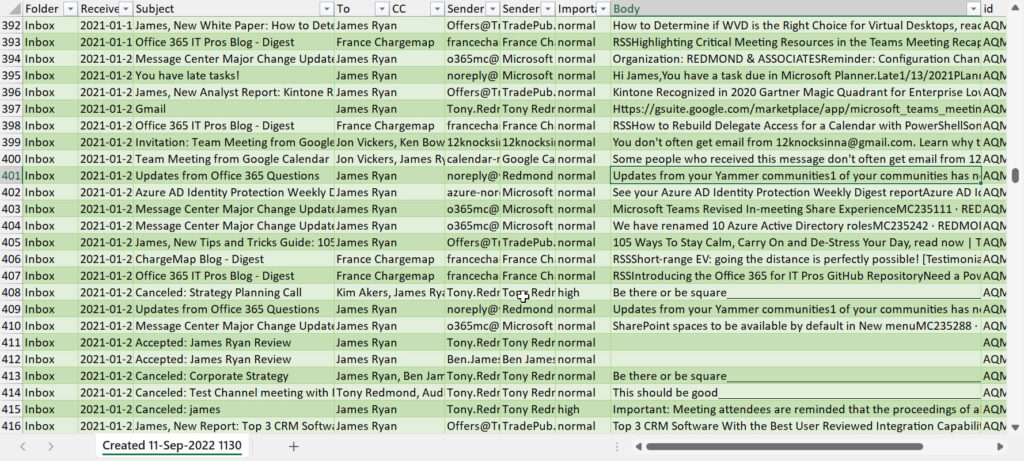Open the Body column filter dropdown
The height and width of the screenshot is (461, 1024).
(974, 8)
